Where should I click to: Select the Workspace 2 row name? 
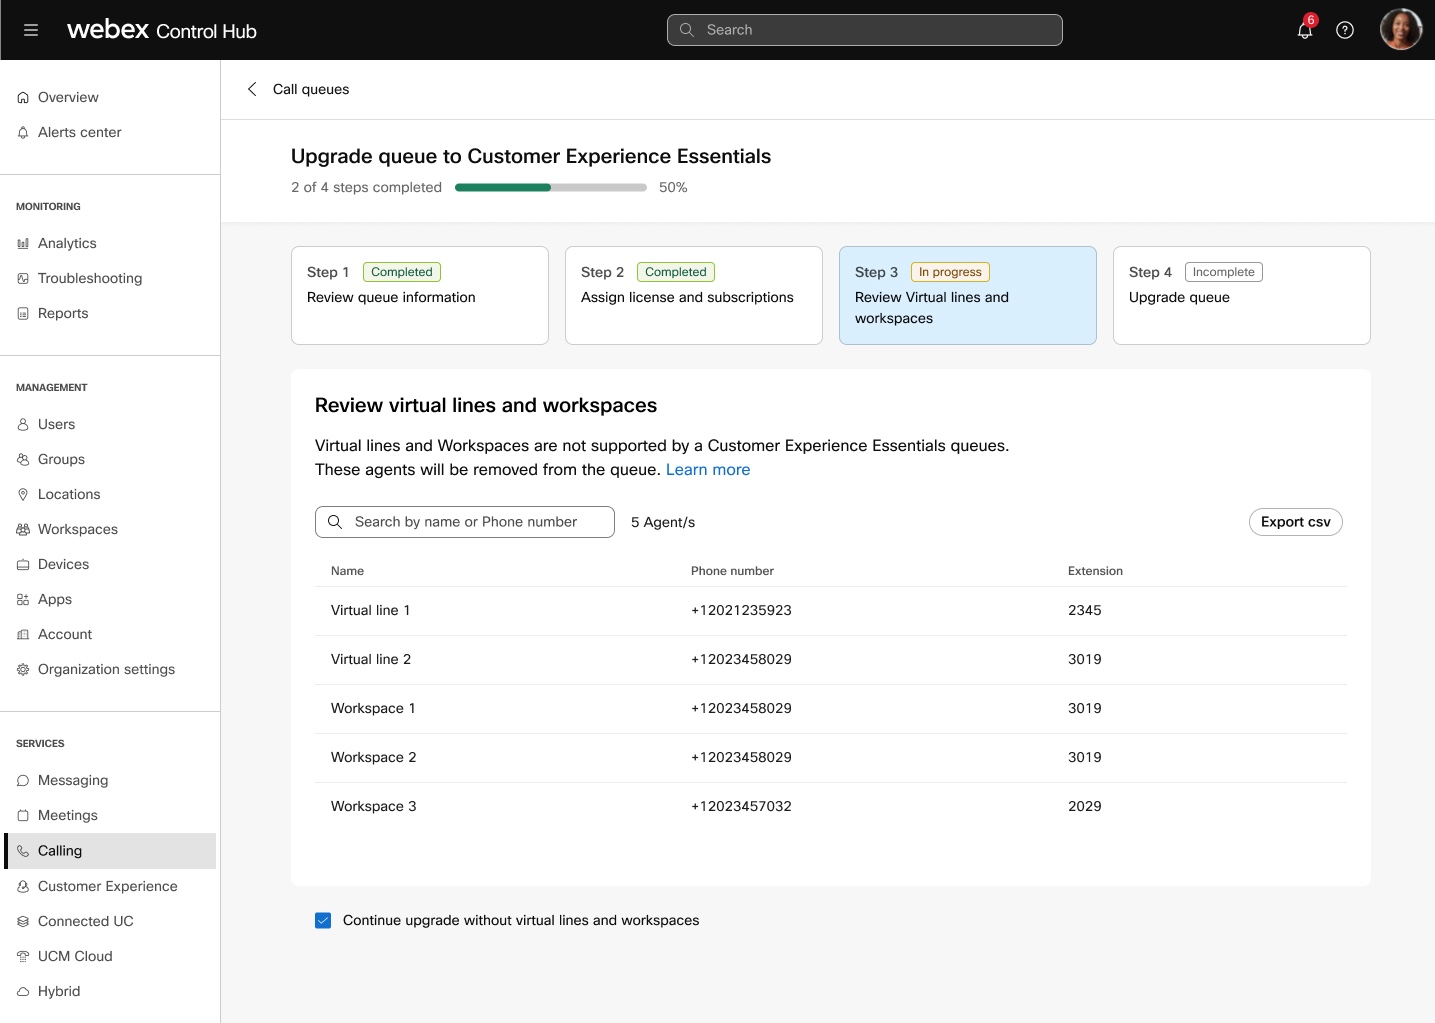374,757
